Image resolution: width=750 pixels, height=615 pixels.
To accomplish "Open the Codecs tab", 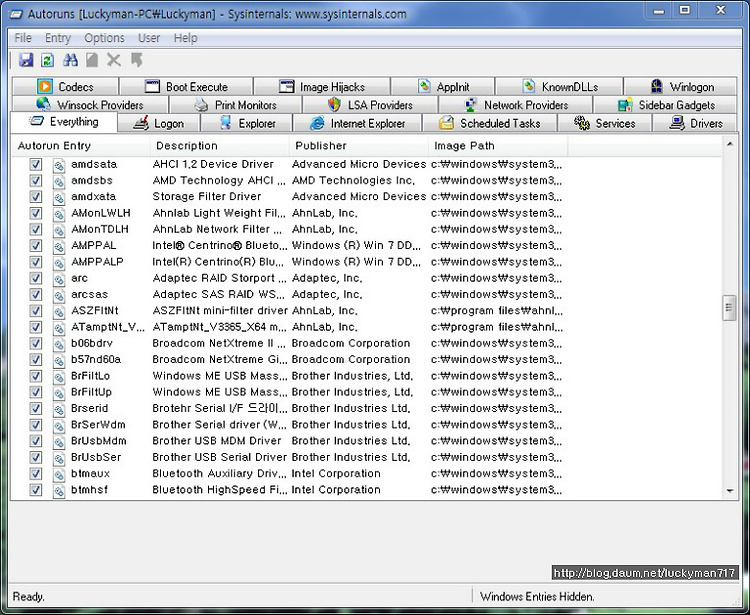I will click(65, 87).
